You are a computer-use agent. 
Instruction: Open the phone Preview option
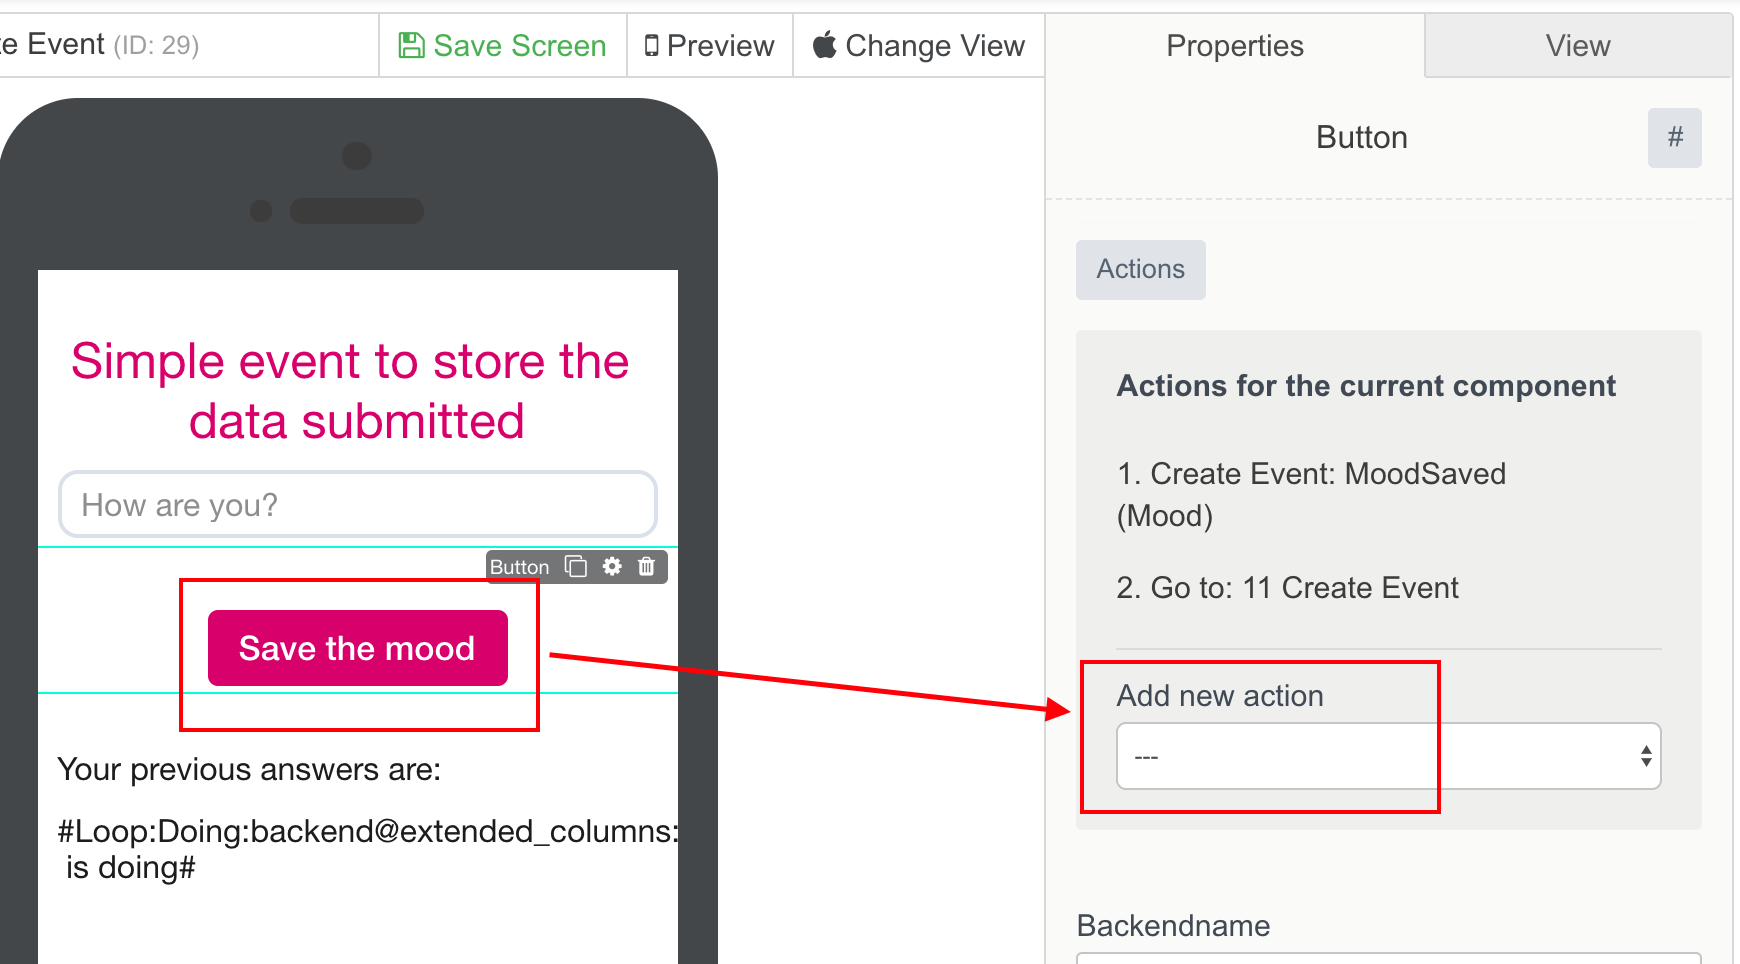tap(710, 46)
